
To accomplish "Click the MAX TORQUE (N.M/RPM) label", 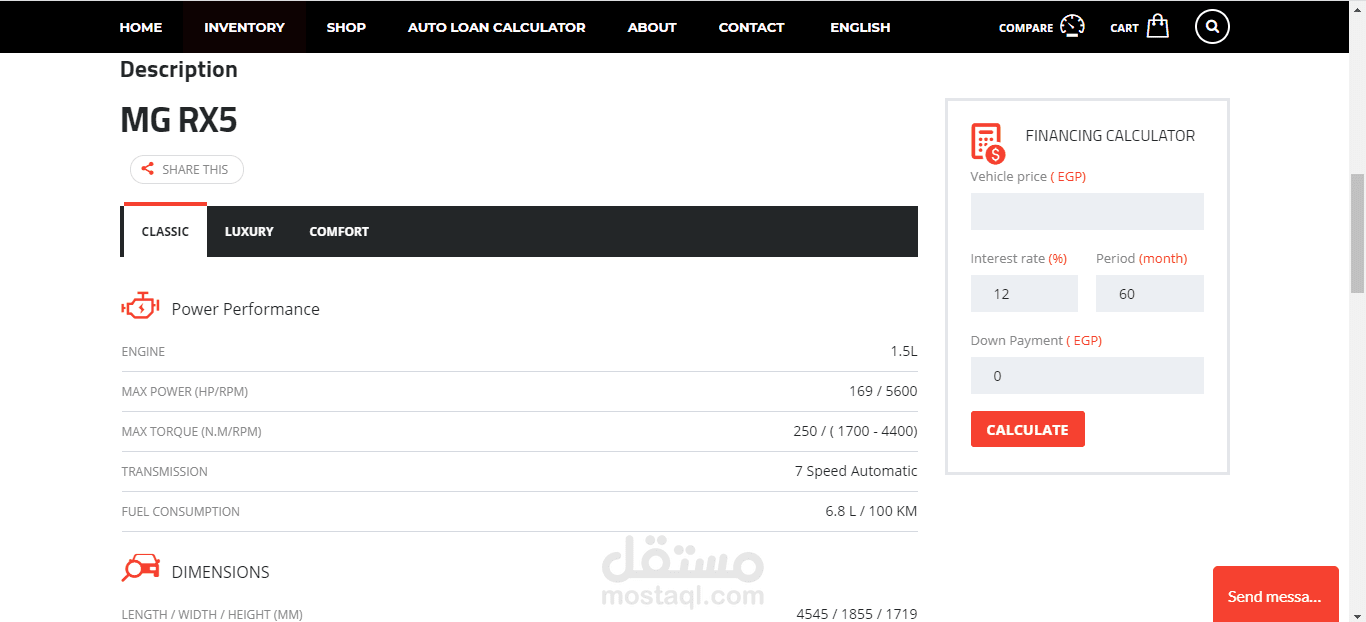I will tap(191, 432).
